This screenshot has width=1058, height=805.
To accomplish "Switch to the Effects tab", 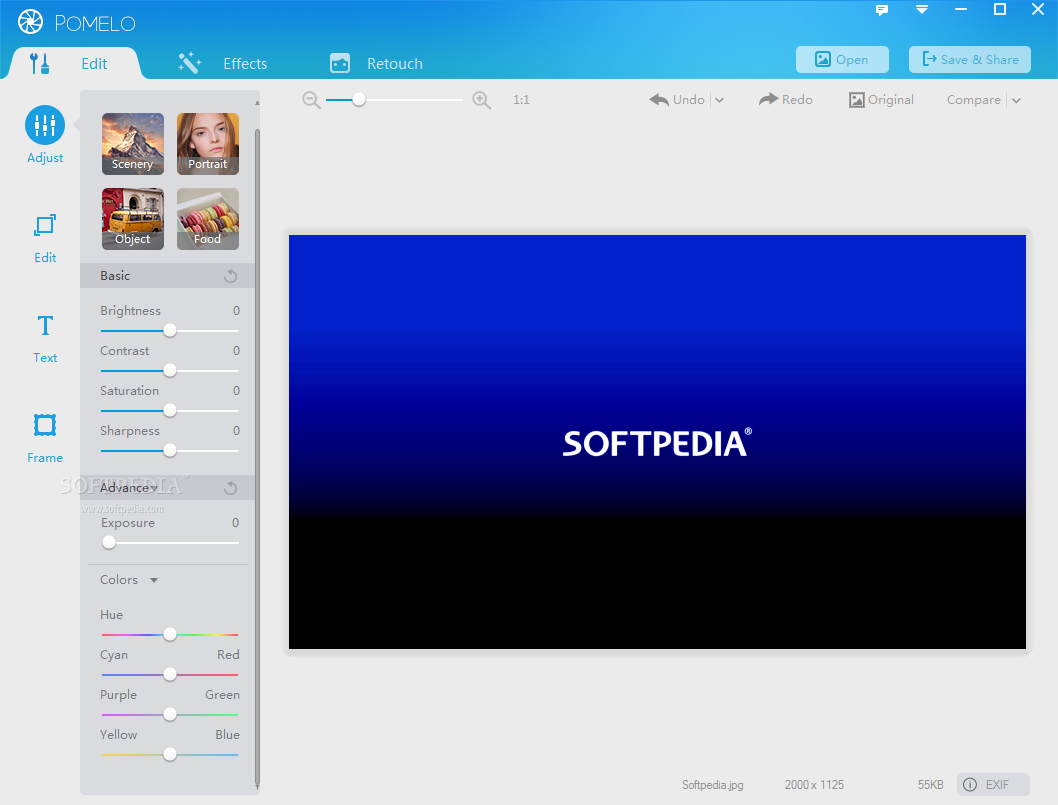I will 223,63.
